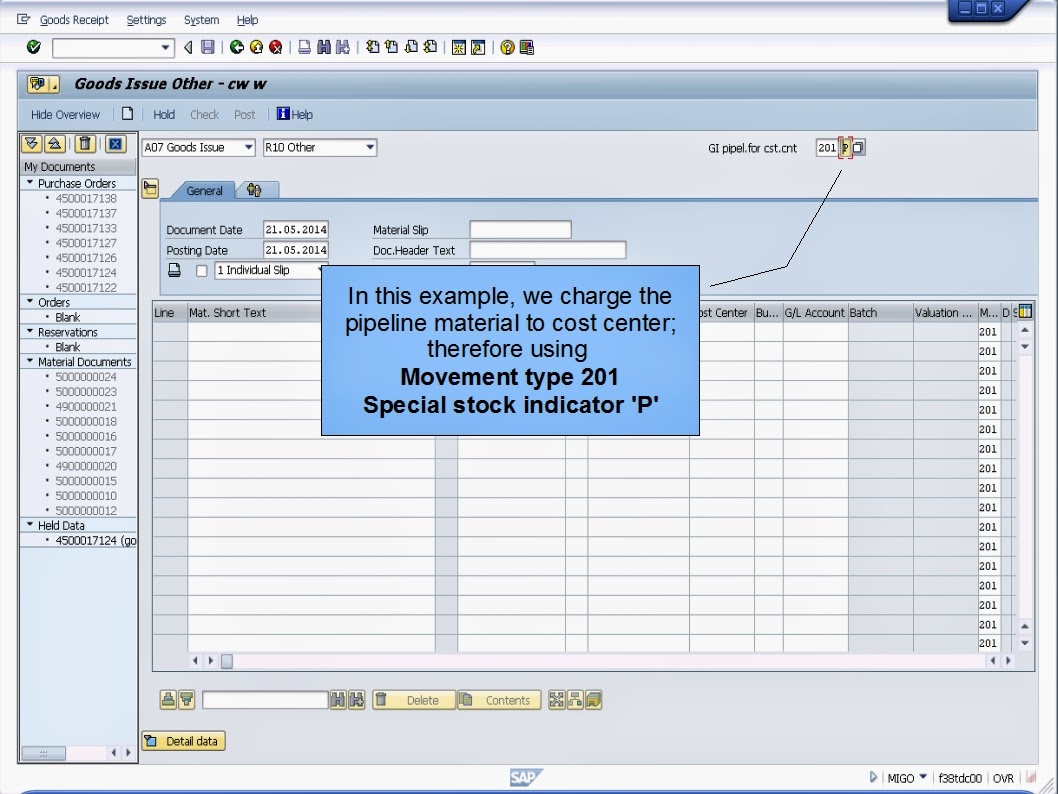The width and height of the screenshot is (1058, 794).
Task: Click the green checkmark Enter icon
Action: click(34, 47)
